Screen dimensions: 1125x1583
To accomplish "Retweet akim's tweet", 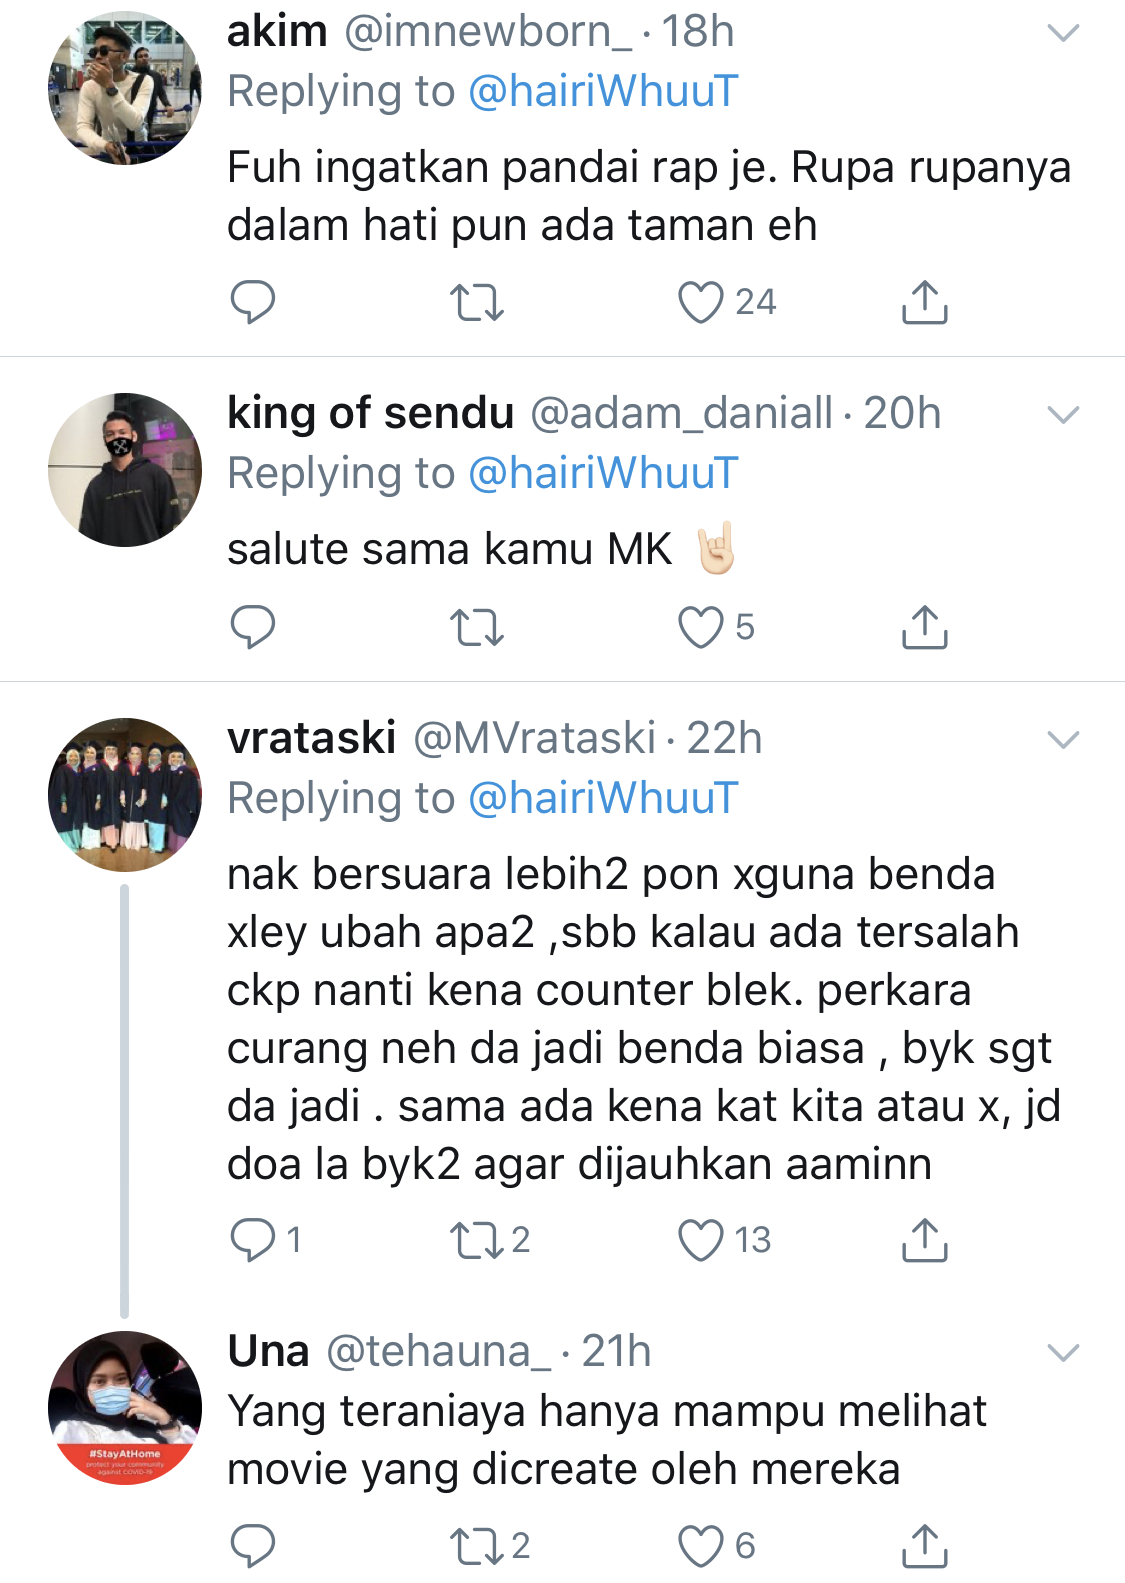I will click(x=476, y=302).
